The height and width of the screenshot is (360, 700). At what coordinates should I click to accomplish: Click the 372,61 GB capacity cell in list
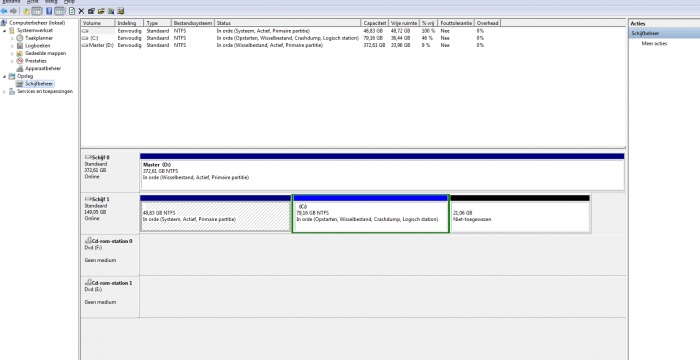point(374,46)
